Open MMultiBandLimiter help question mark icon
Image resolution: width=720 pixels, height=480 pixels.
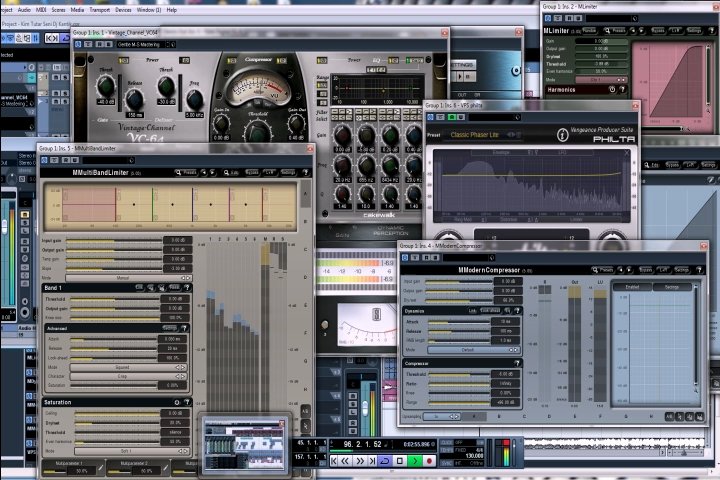coord(305,172)
